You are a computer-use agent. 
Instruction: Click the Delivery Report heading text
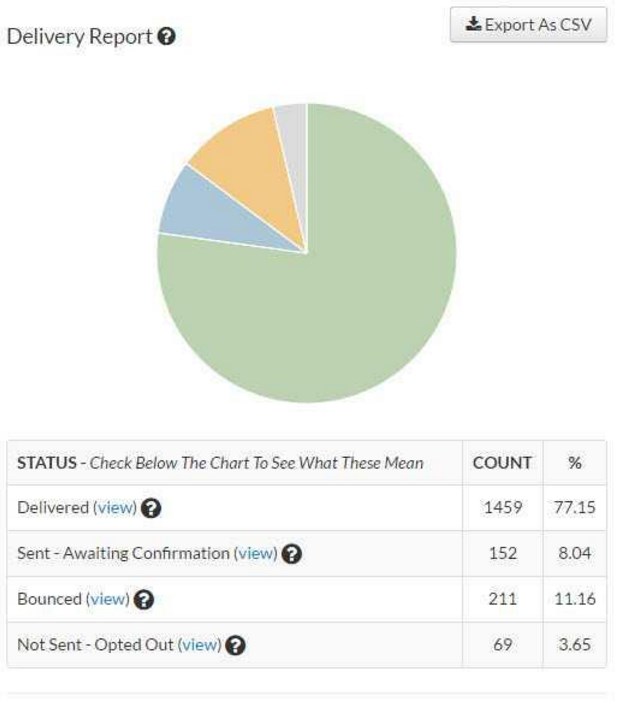[80, 37]
